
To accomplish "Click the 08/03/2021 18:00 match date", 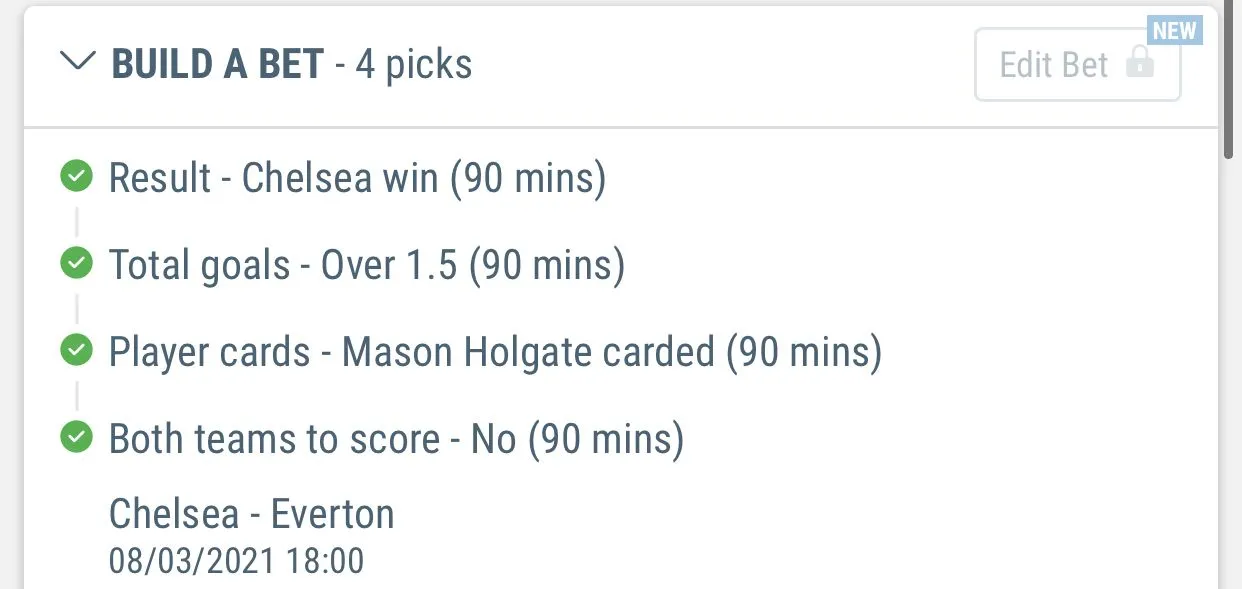I will tap(236, 560).
